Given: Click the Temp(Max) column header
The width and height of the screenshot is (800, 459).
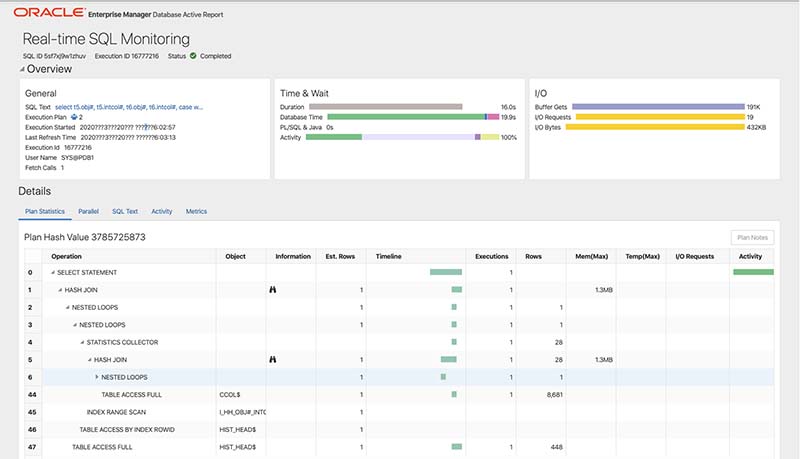Looking at the screenshot, I should (x=642, y=256).
